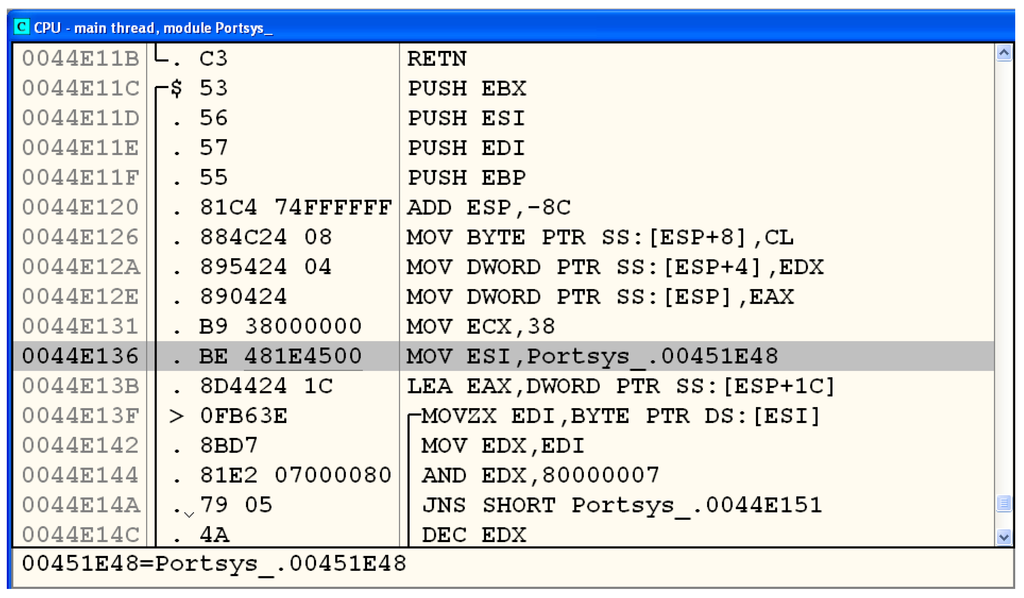This screenshot has width=1024, height=598.
Task: Click the scroll down arrow in disassembly pane
Action: [x=1004, y=537]
